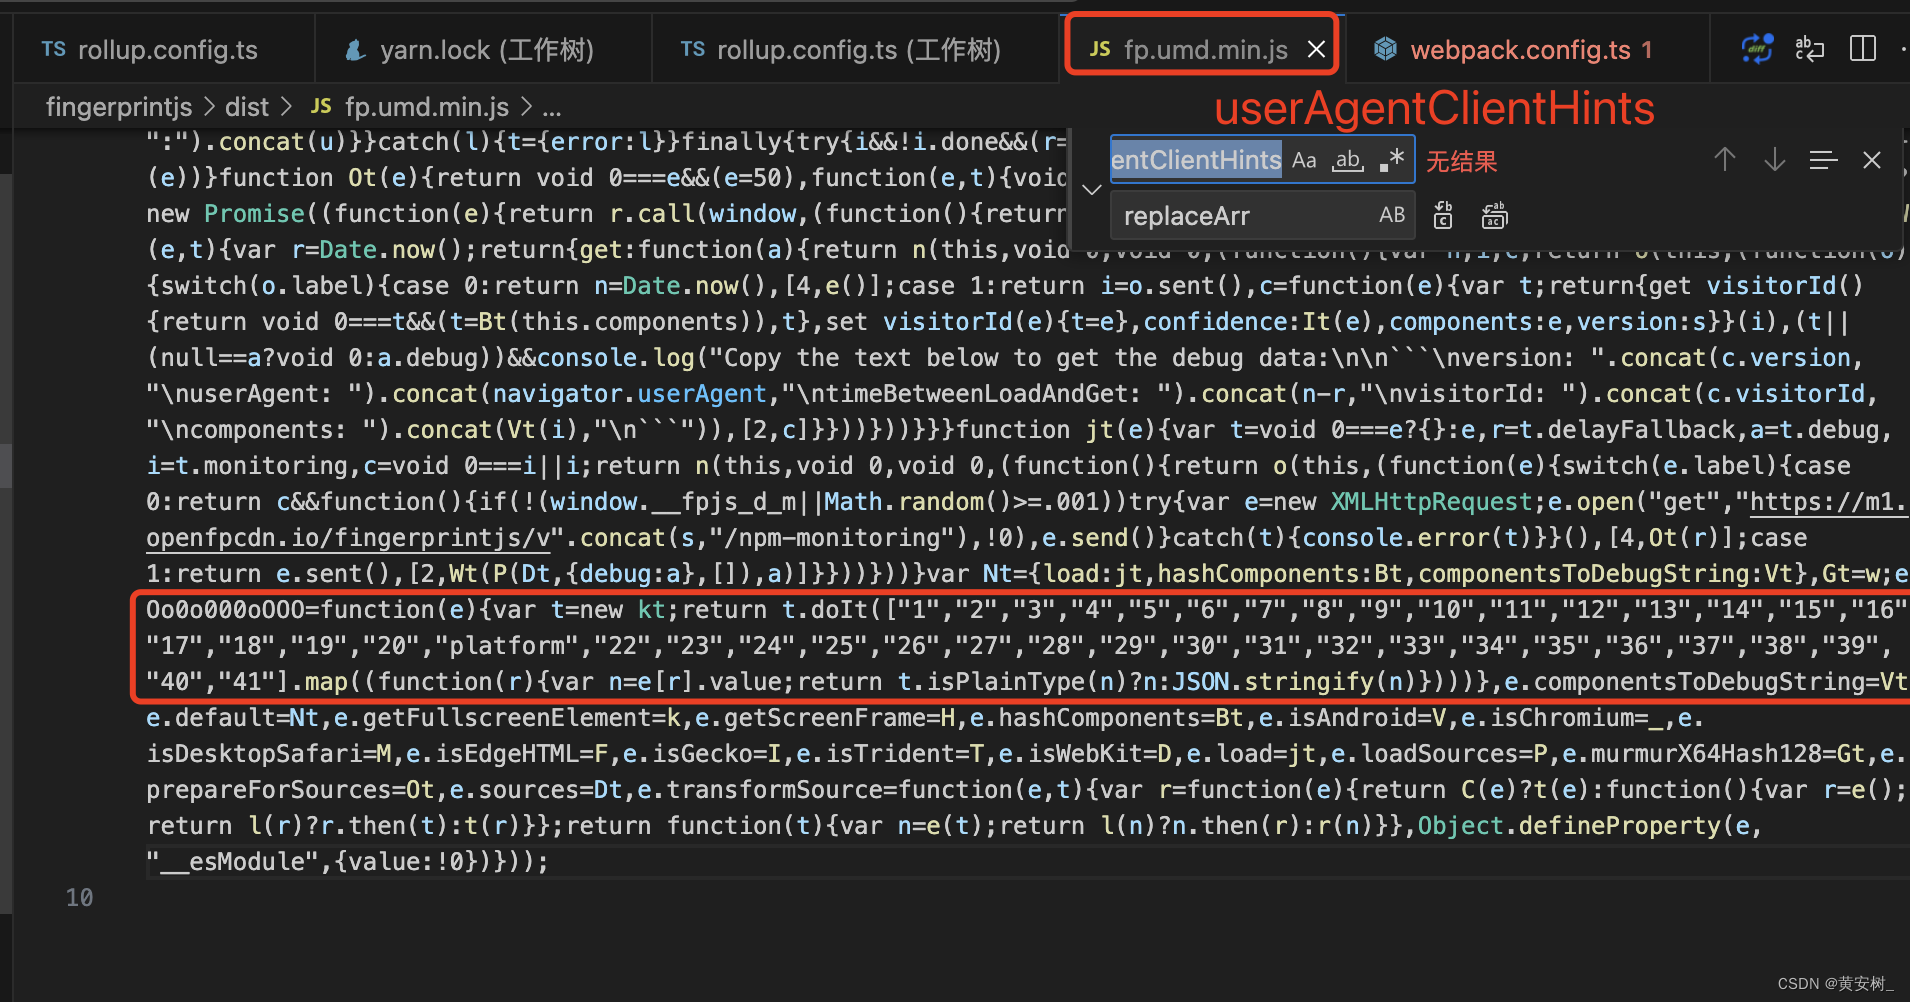Click the Split Editor icon top right
The width and height of the screenshot is (1910, 1002).
tap(1862, 48)
